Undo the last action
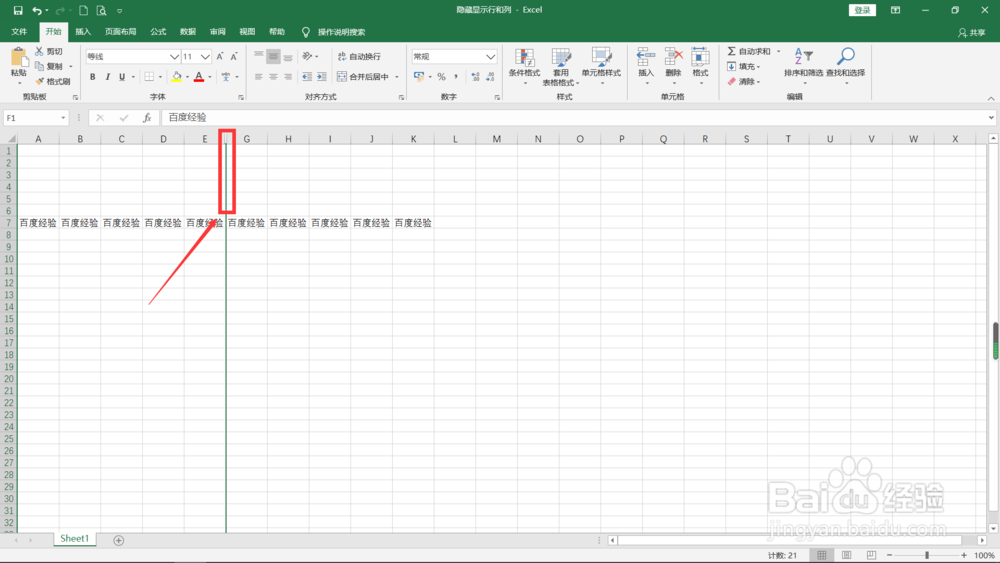This screenshot has height=563, width=1000. point(37,10)
